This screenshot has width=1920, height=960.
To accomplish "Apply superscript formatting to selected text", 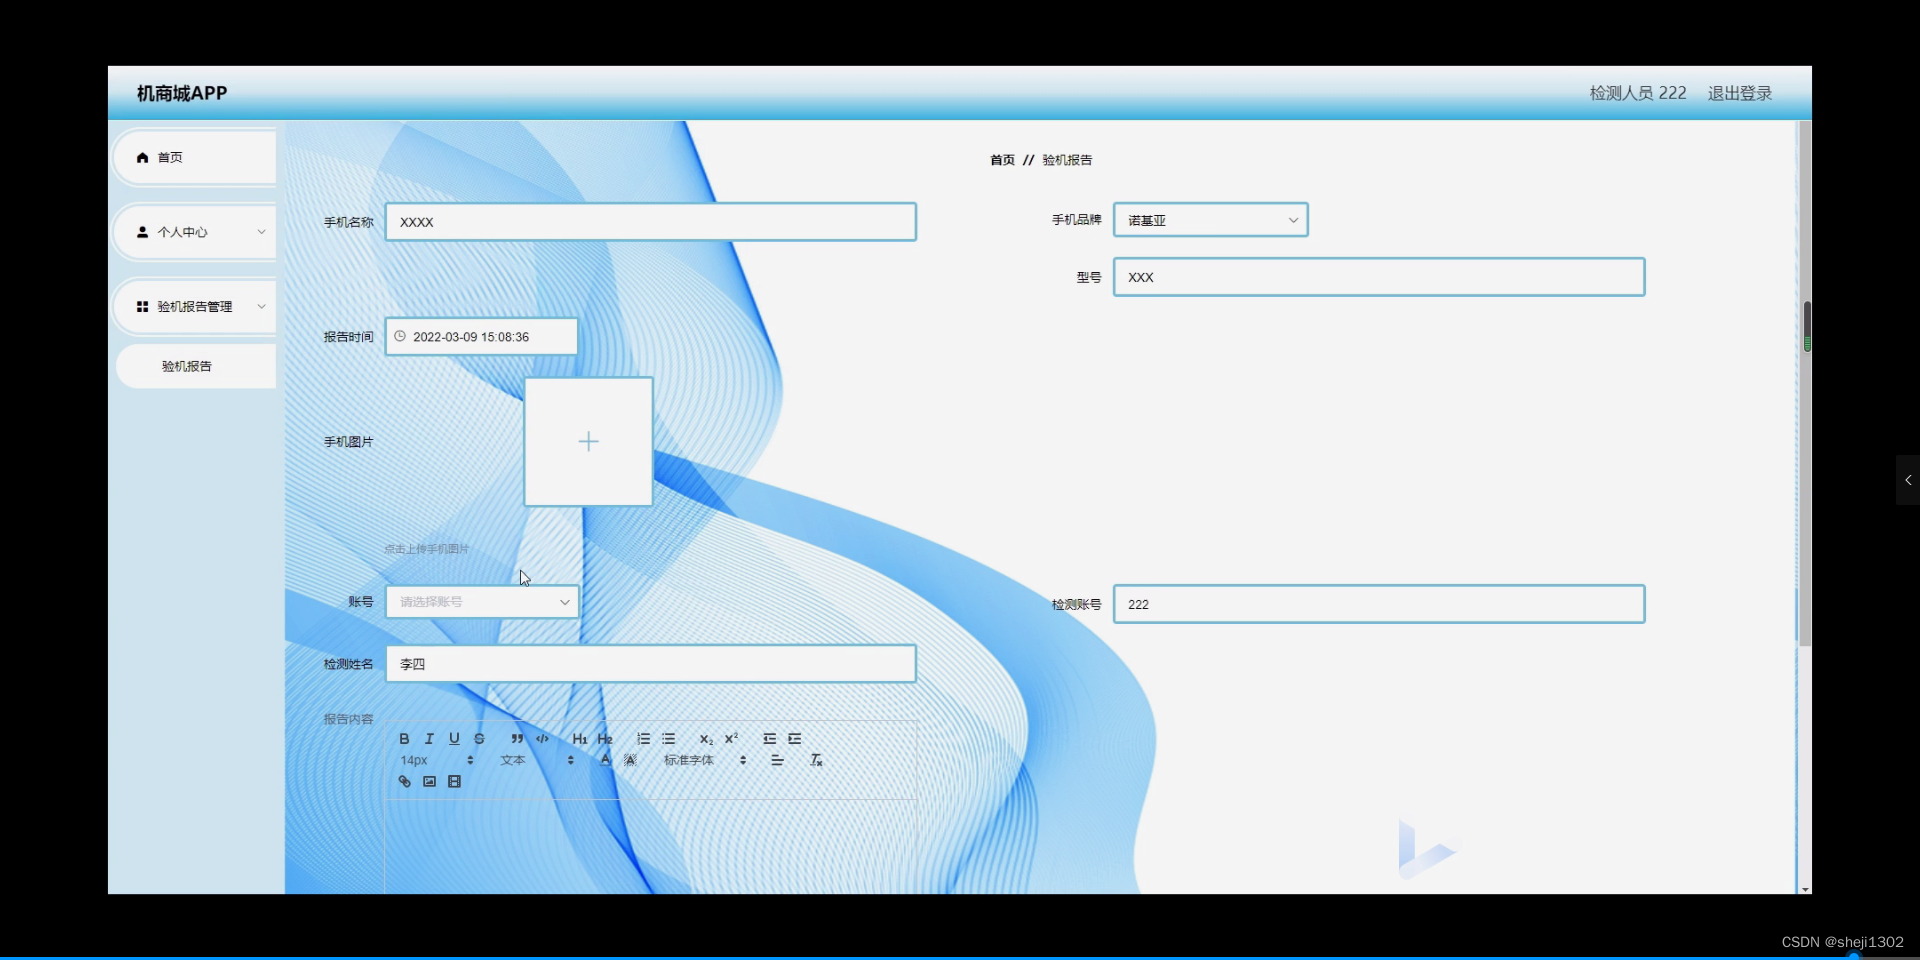I will pyautogui.click(x=731, y=738).
